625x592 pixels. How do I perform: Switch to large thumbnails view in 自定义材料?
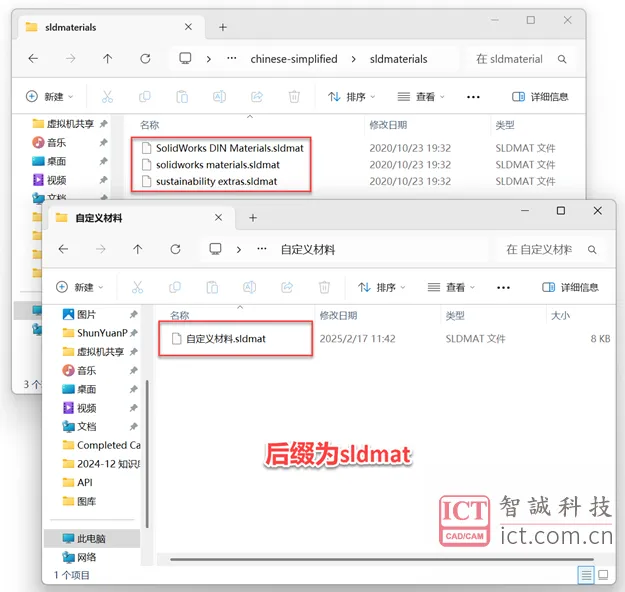point(603,575)
